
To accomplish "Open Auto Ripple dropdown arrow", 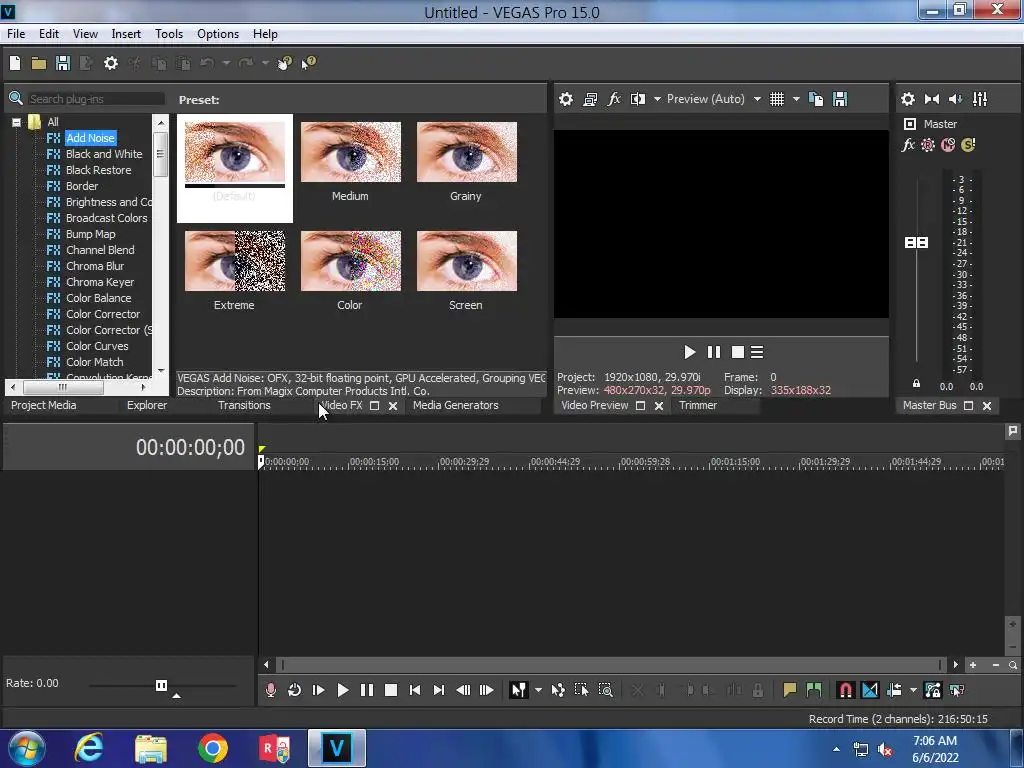I will coord(913,690).
